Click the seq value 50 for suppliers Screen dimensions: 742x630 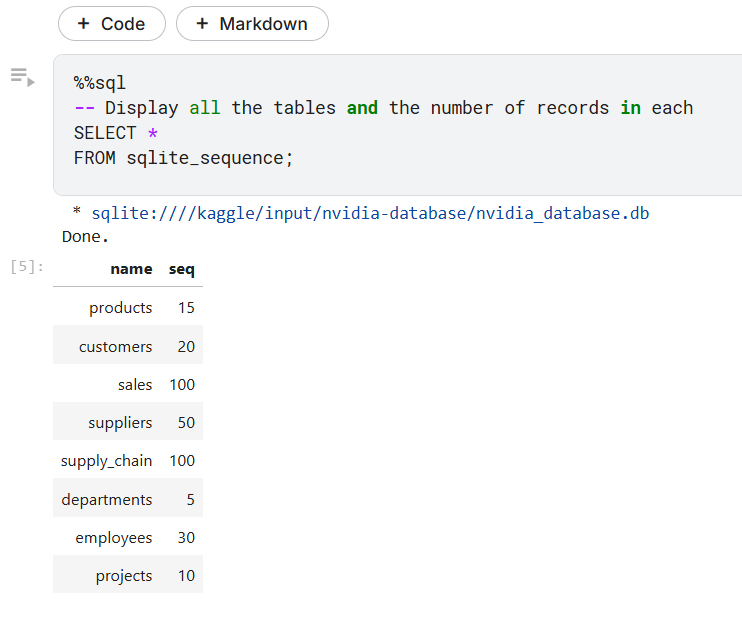click(186, 423)
